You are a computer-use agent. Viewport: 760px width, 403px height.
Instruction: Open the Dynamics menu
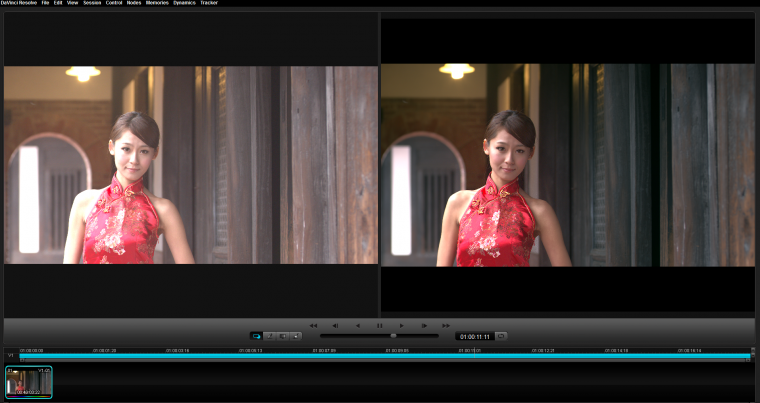pos(184,3)
